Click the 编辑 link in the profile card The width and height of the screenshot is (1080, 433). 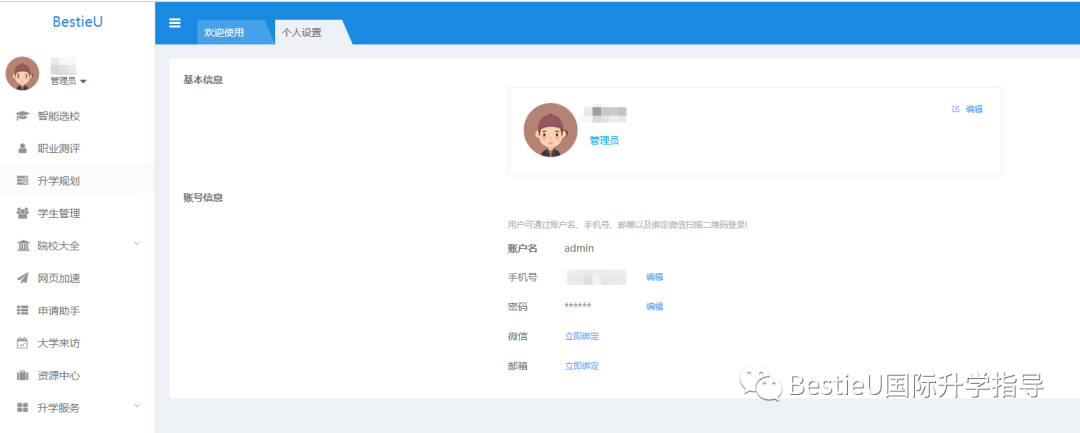pyautogui.click(x=974, y=109)
